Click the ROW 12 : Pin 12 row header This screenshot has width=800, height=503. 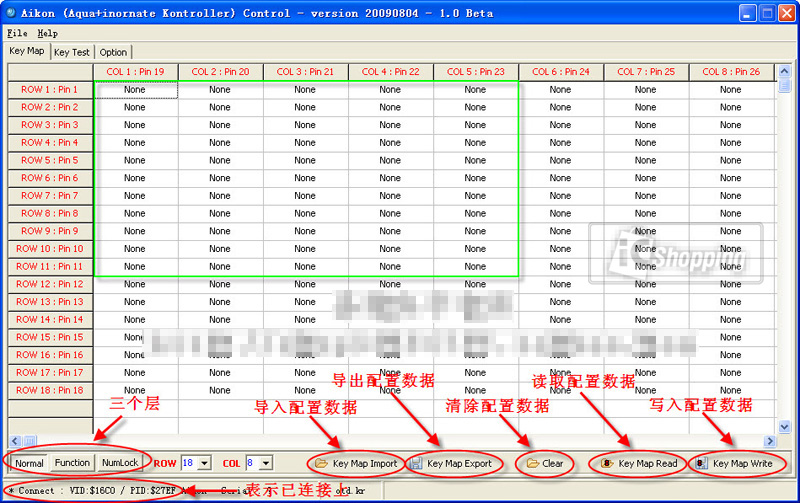pyautogui.click(x=50, y=284)
